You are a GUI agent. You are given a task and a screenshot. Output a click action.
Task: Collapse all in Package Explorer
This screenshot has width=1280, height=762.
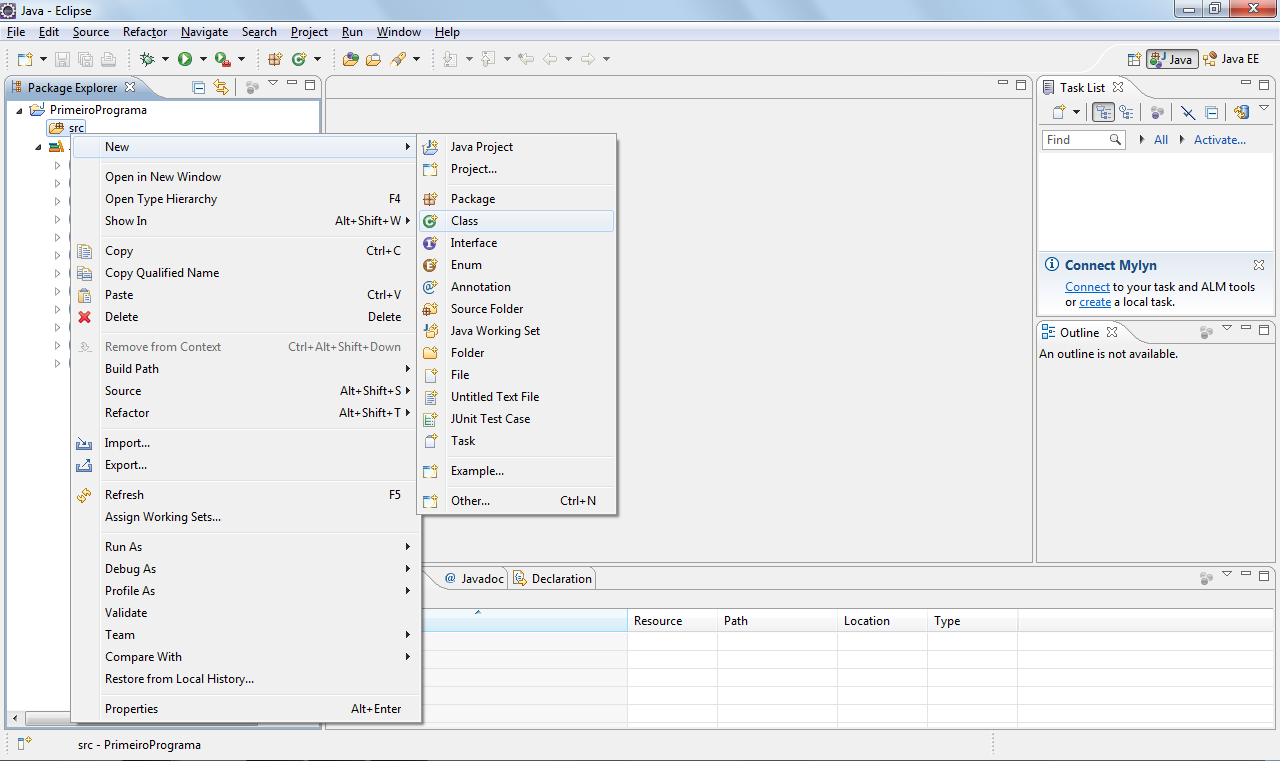click(x=199, y=87)
